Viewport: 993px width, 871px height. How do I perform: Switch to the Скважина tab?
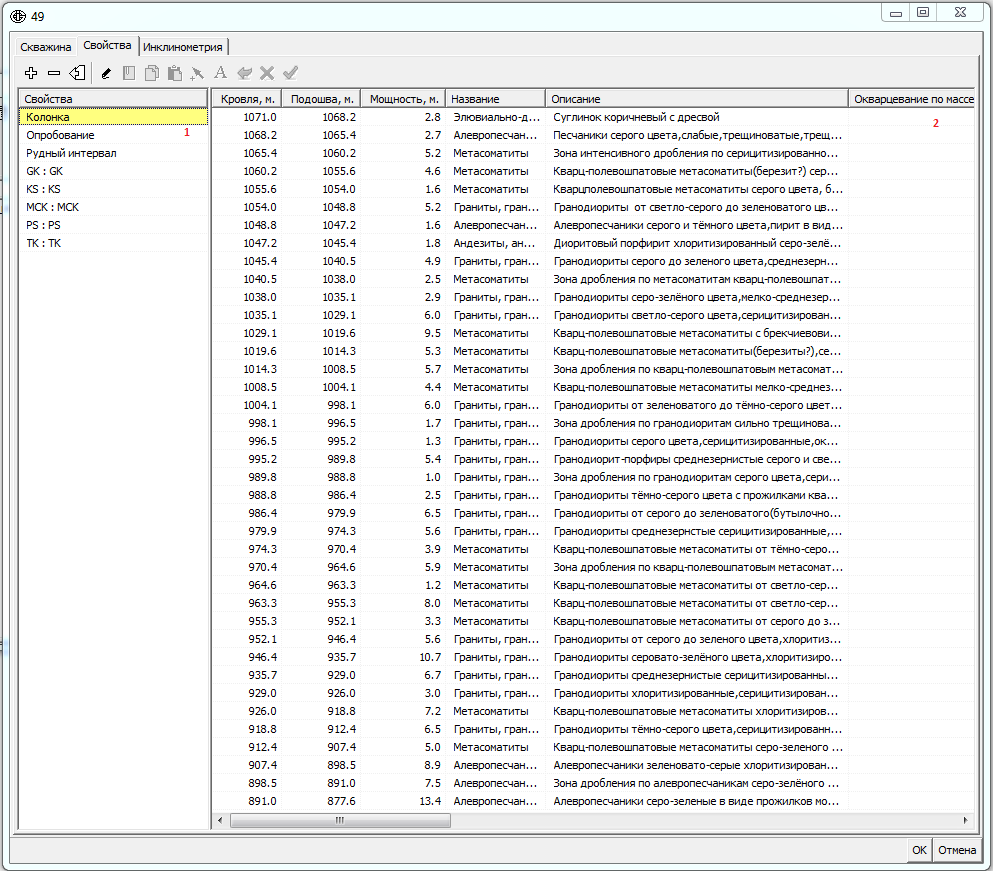(46, 47)
